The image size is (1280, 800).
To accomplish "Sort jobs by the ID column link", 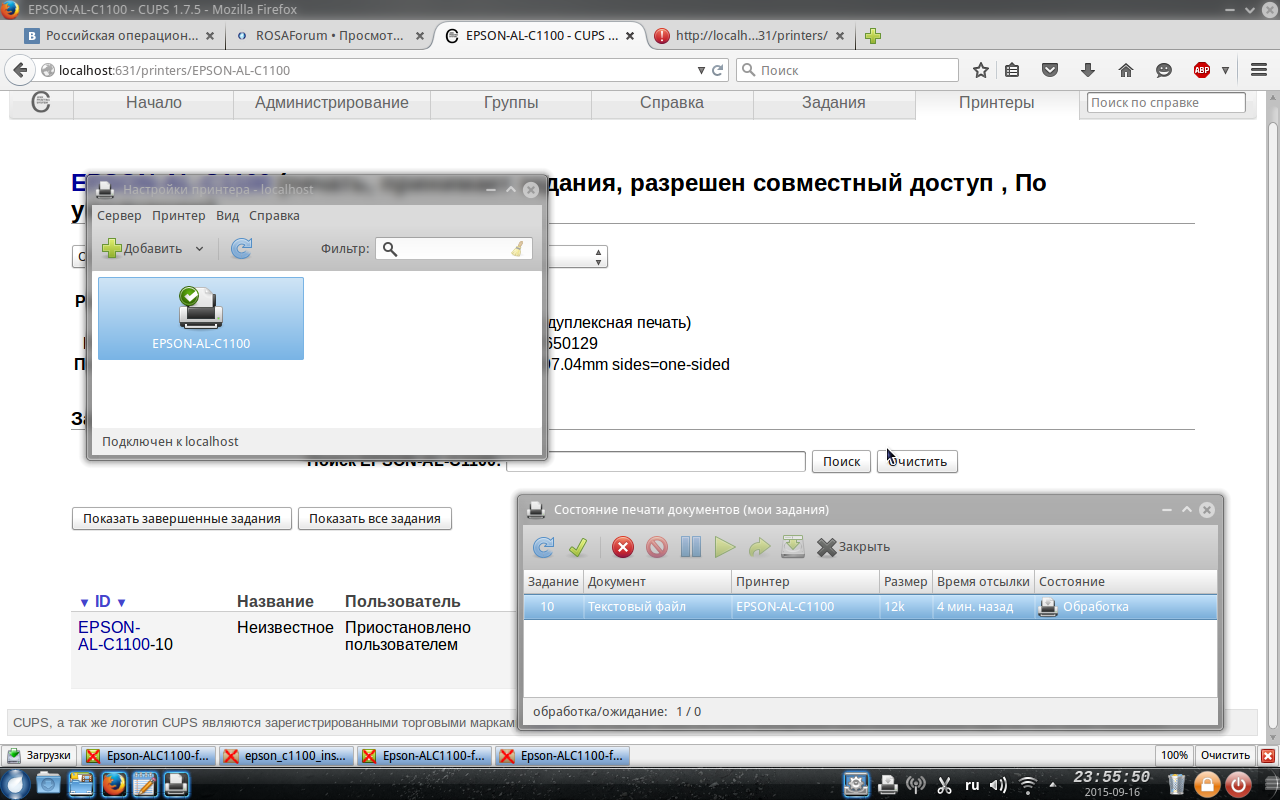I will (x=102, y=602).
